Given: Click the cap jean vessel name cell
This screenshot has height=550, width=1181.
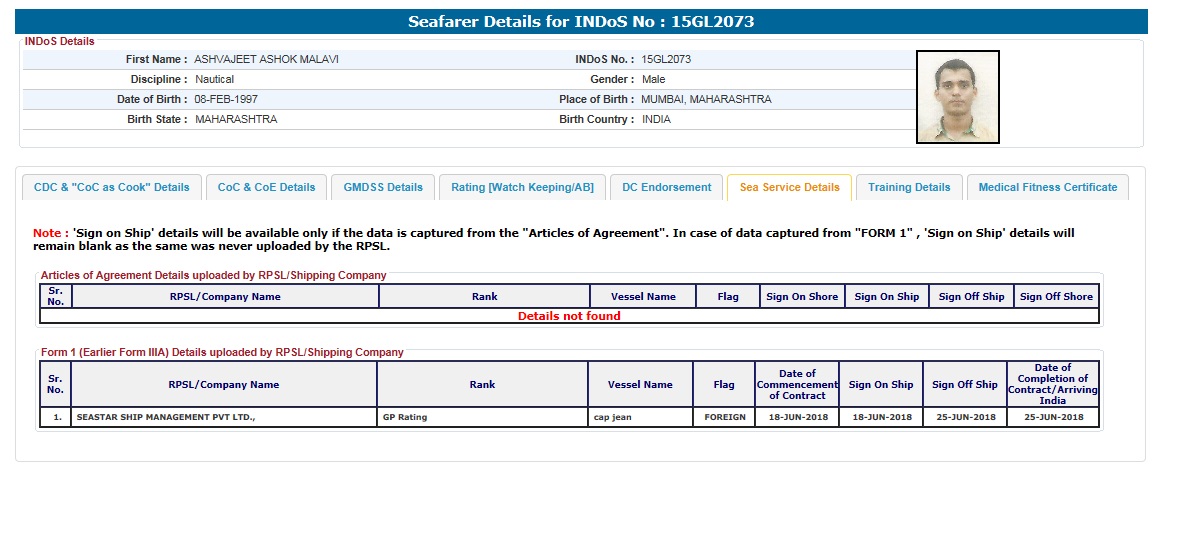Looking at the screenshot, I should pos(614,417).
